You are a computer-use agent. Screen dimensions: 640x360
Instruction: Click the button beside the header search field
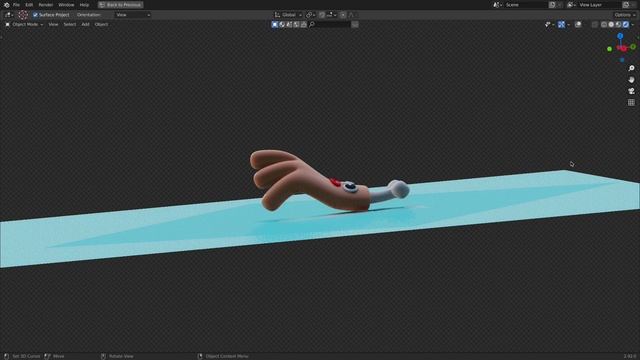coord(355,24)
